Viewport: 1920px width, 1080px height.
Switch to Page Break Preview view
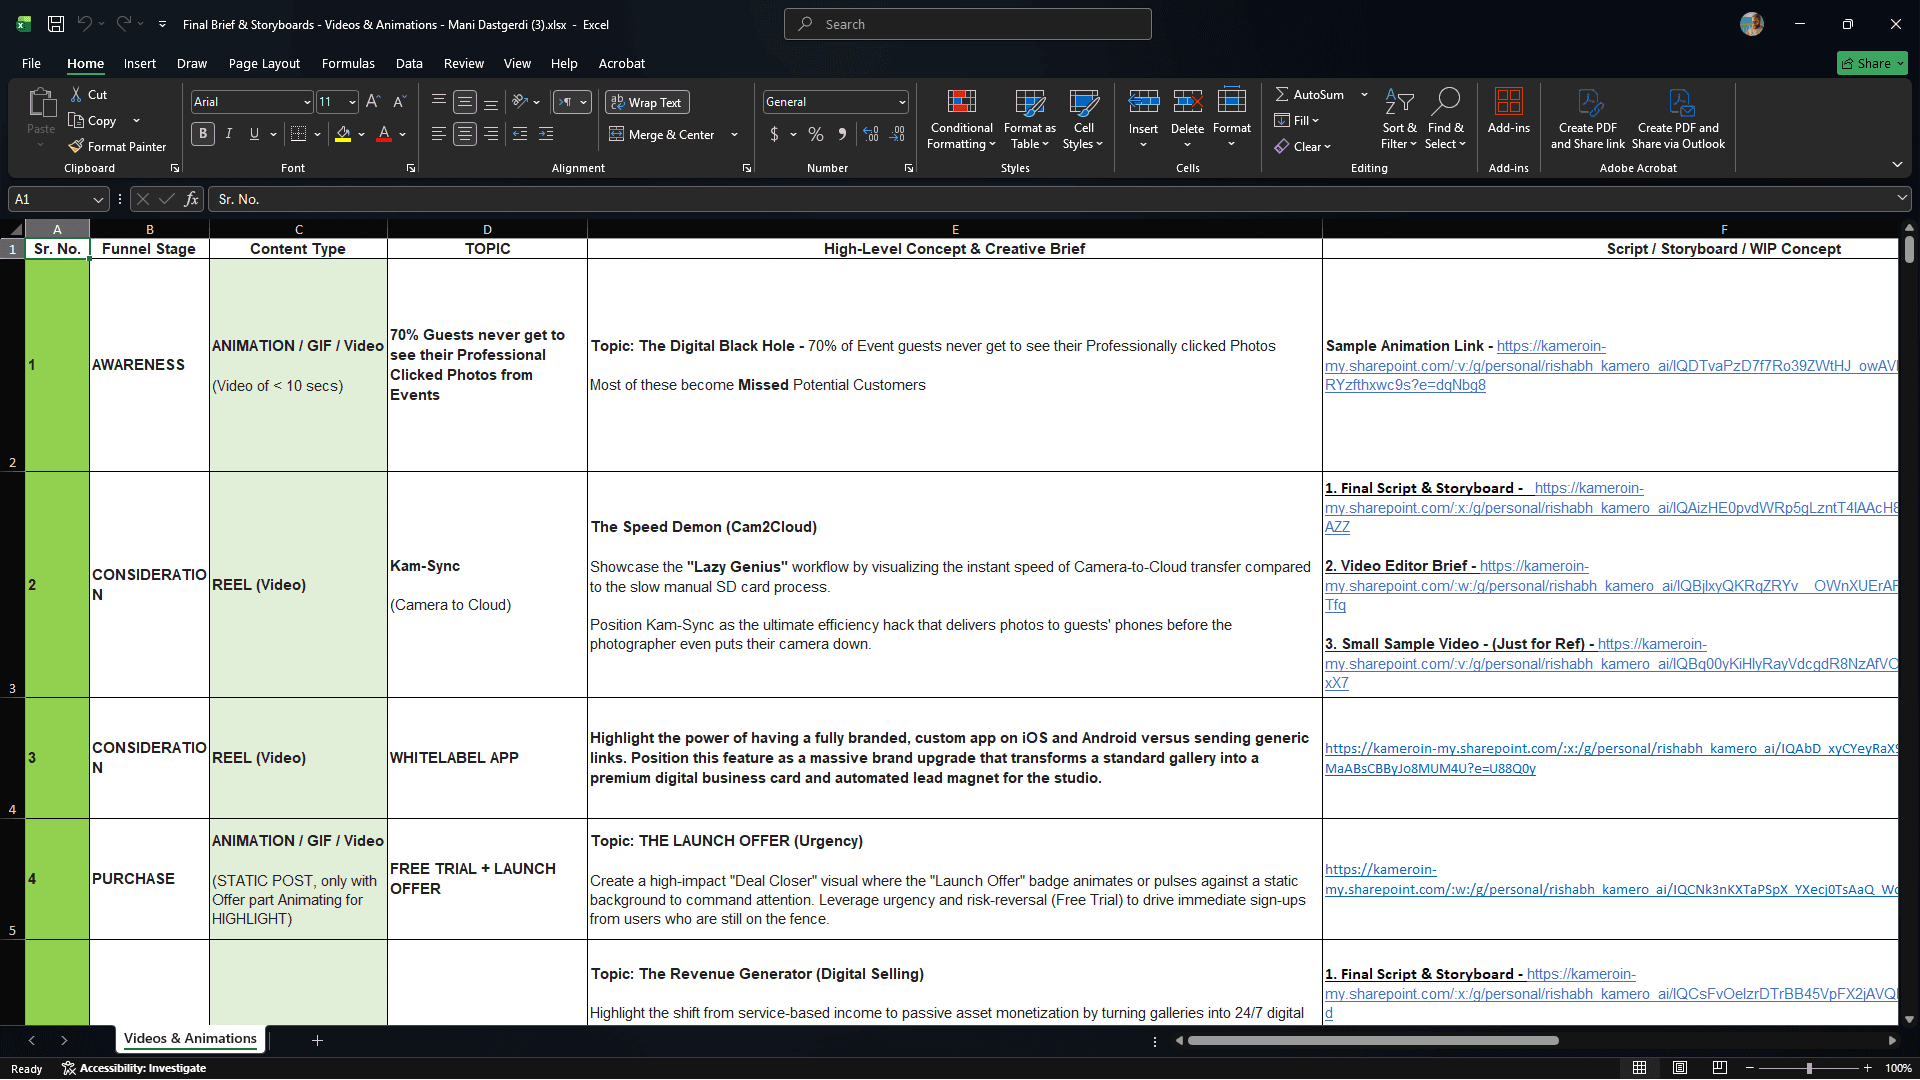(x=1720, y=1068)
